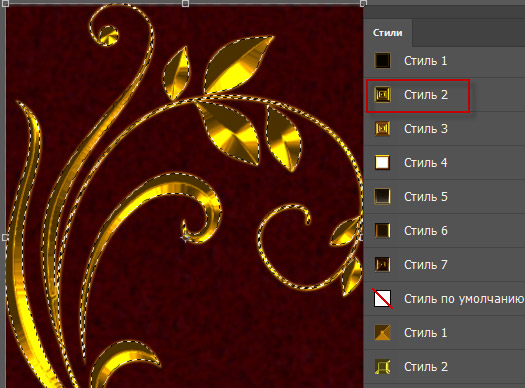Click the top-right corner transform handle

363,3
